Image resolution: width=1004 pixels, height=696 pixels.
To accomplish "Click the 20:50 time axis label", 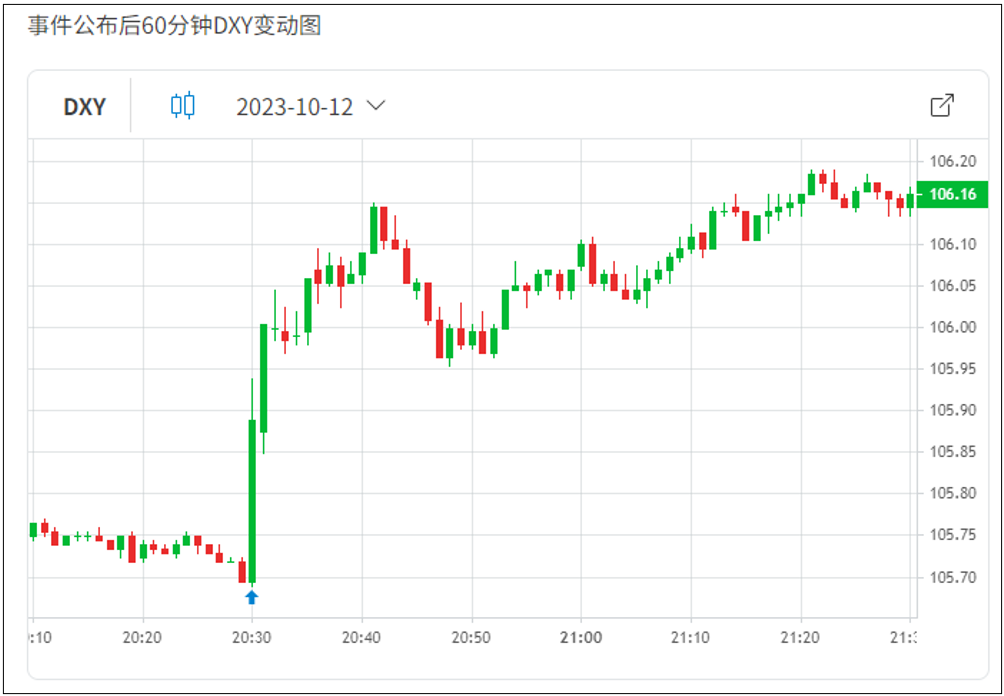I will (x=471, y=637).
